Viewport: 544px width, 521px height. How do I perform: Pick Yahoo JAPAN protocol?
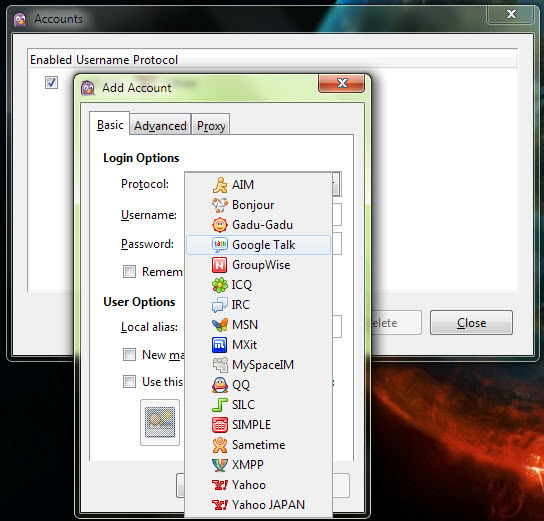[x=258, y=505]
